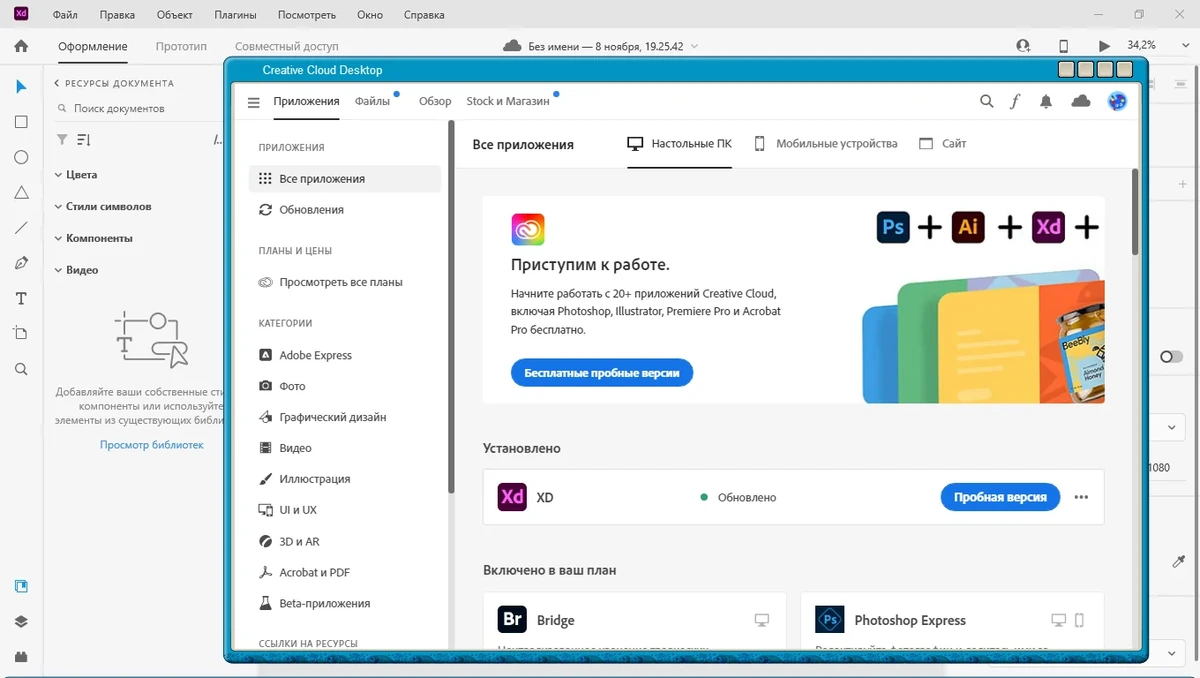Start desktop preview play button in XD
Image resolution: width=1200 pixels, height=678 pixels.
[x=1104, y=46]
